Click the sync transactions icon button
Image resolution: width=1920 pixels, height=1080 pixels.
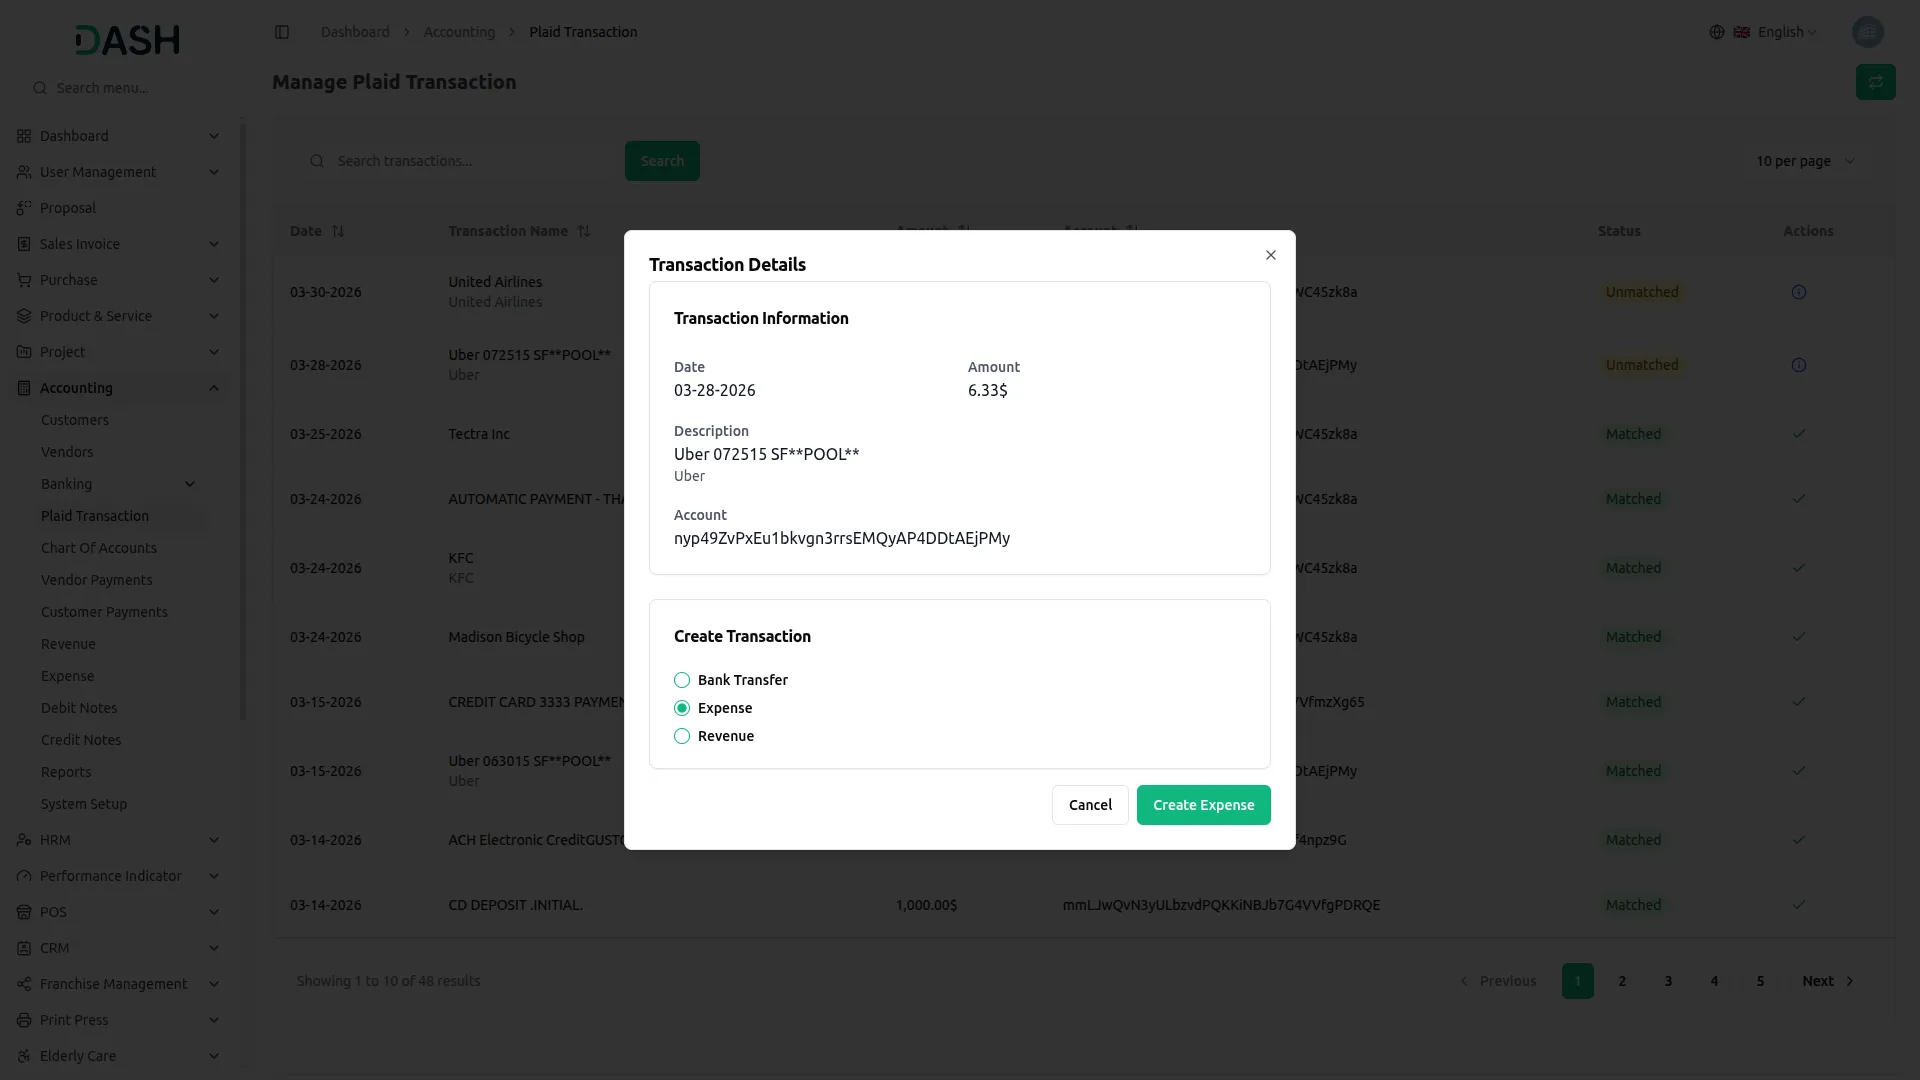tap(1875, 82)
